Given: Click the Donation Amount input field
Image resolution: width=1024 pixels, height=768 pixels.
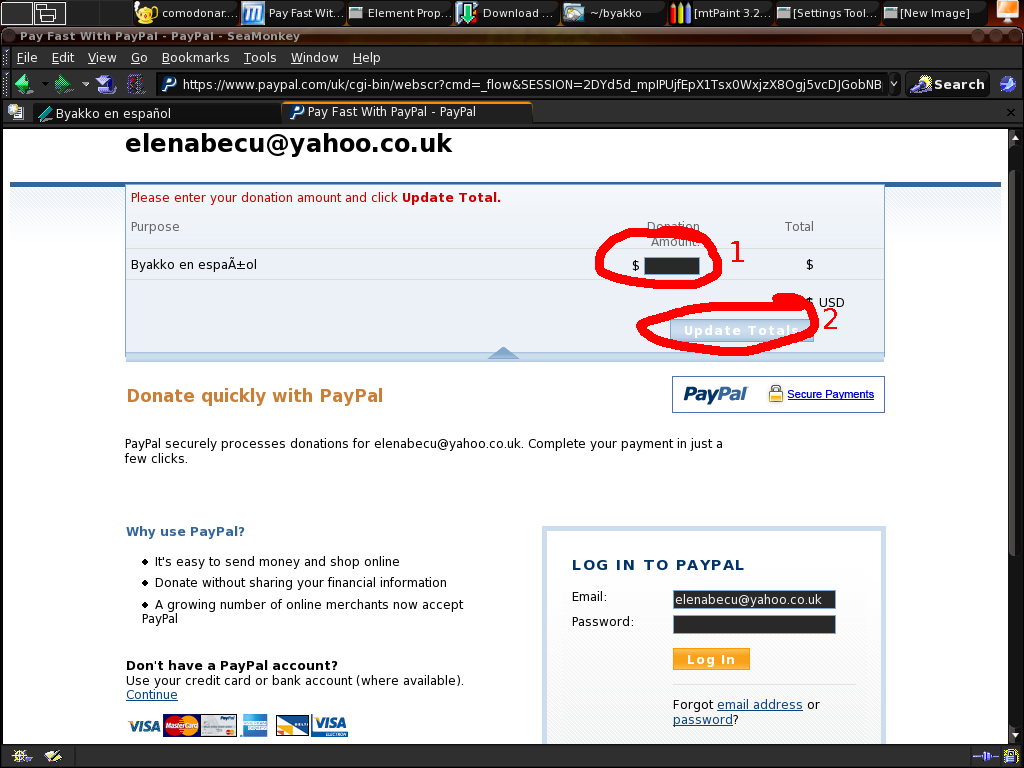Looking at the screenshot, I should click(x=672, y=265).
